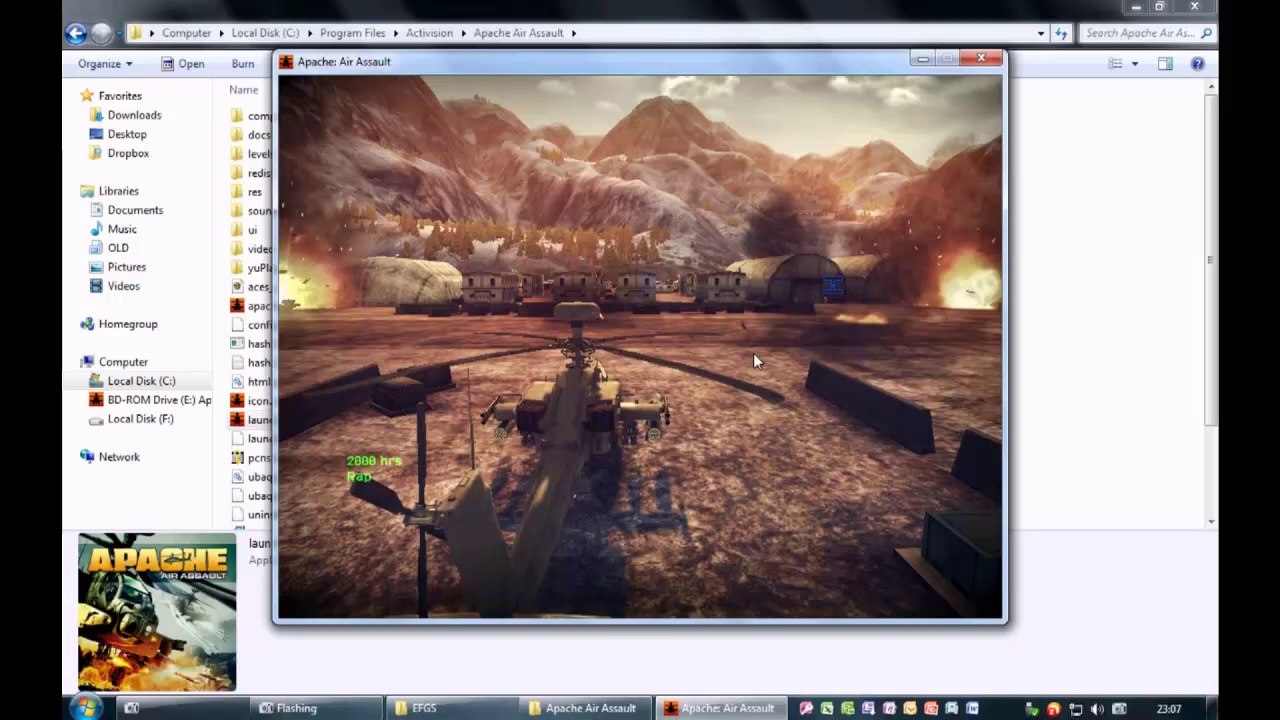Screen dimensions: 1280x720
Task: Click the Explorer file list vertical scrollbar
Action: (1211, 304)
